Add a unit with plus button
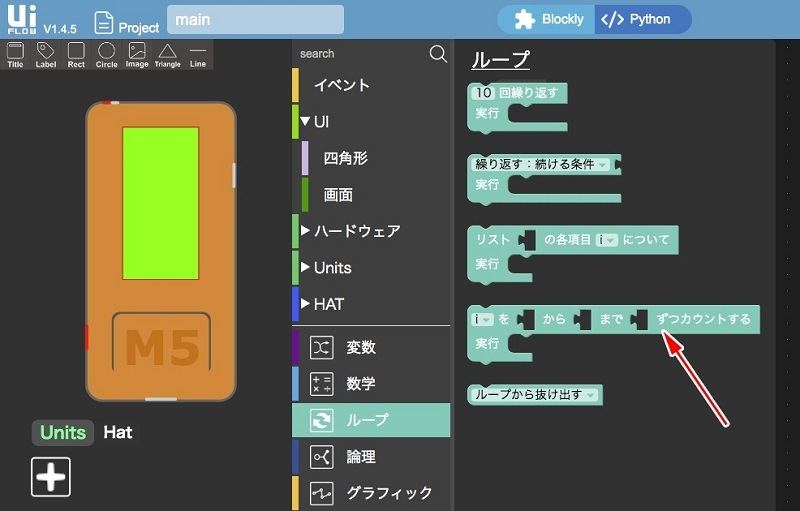This screenshot has height=511, width=800. click(x=50, y=477)
